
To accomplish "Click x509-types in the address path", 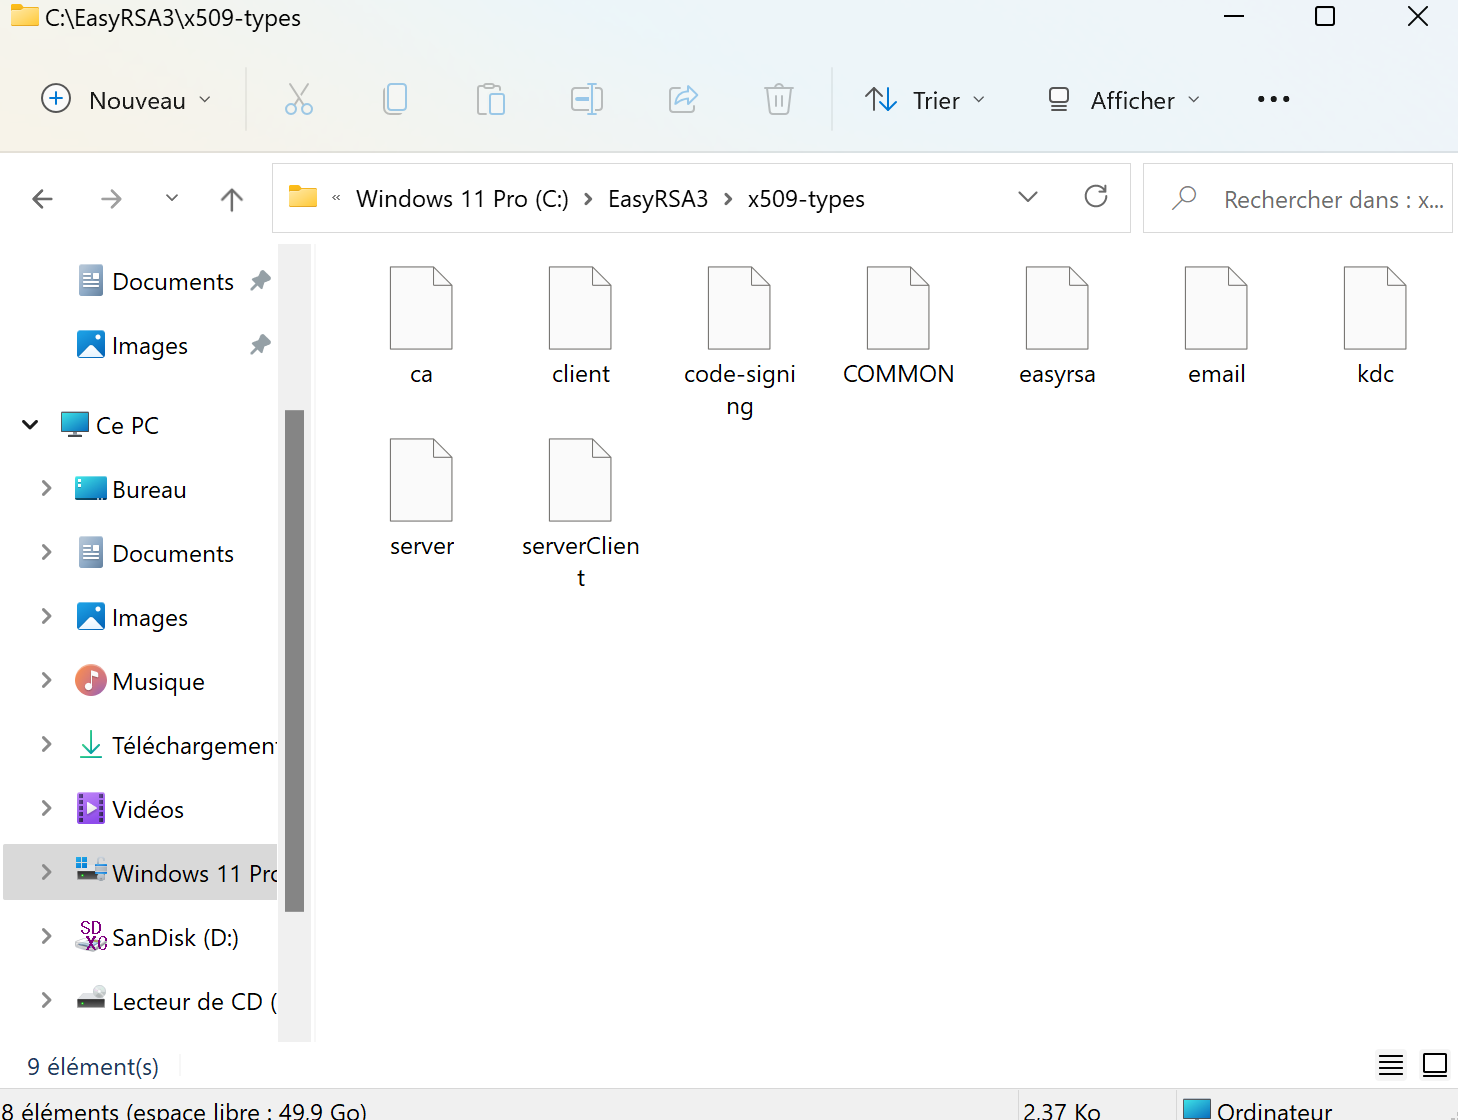I will pyautogui.click(x=806, y=199).
